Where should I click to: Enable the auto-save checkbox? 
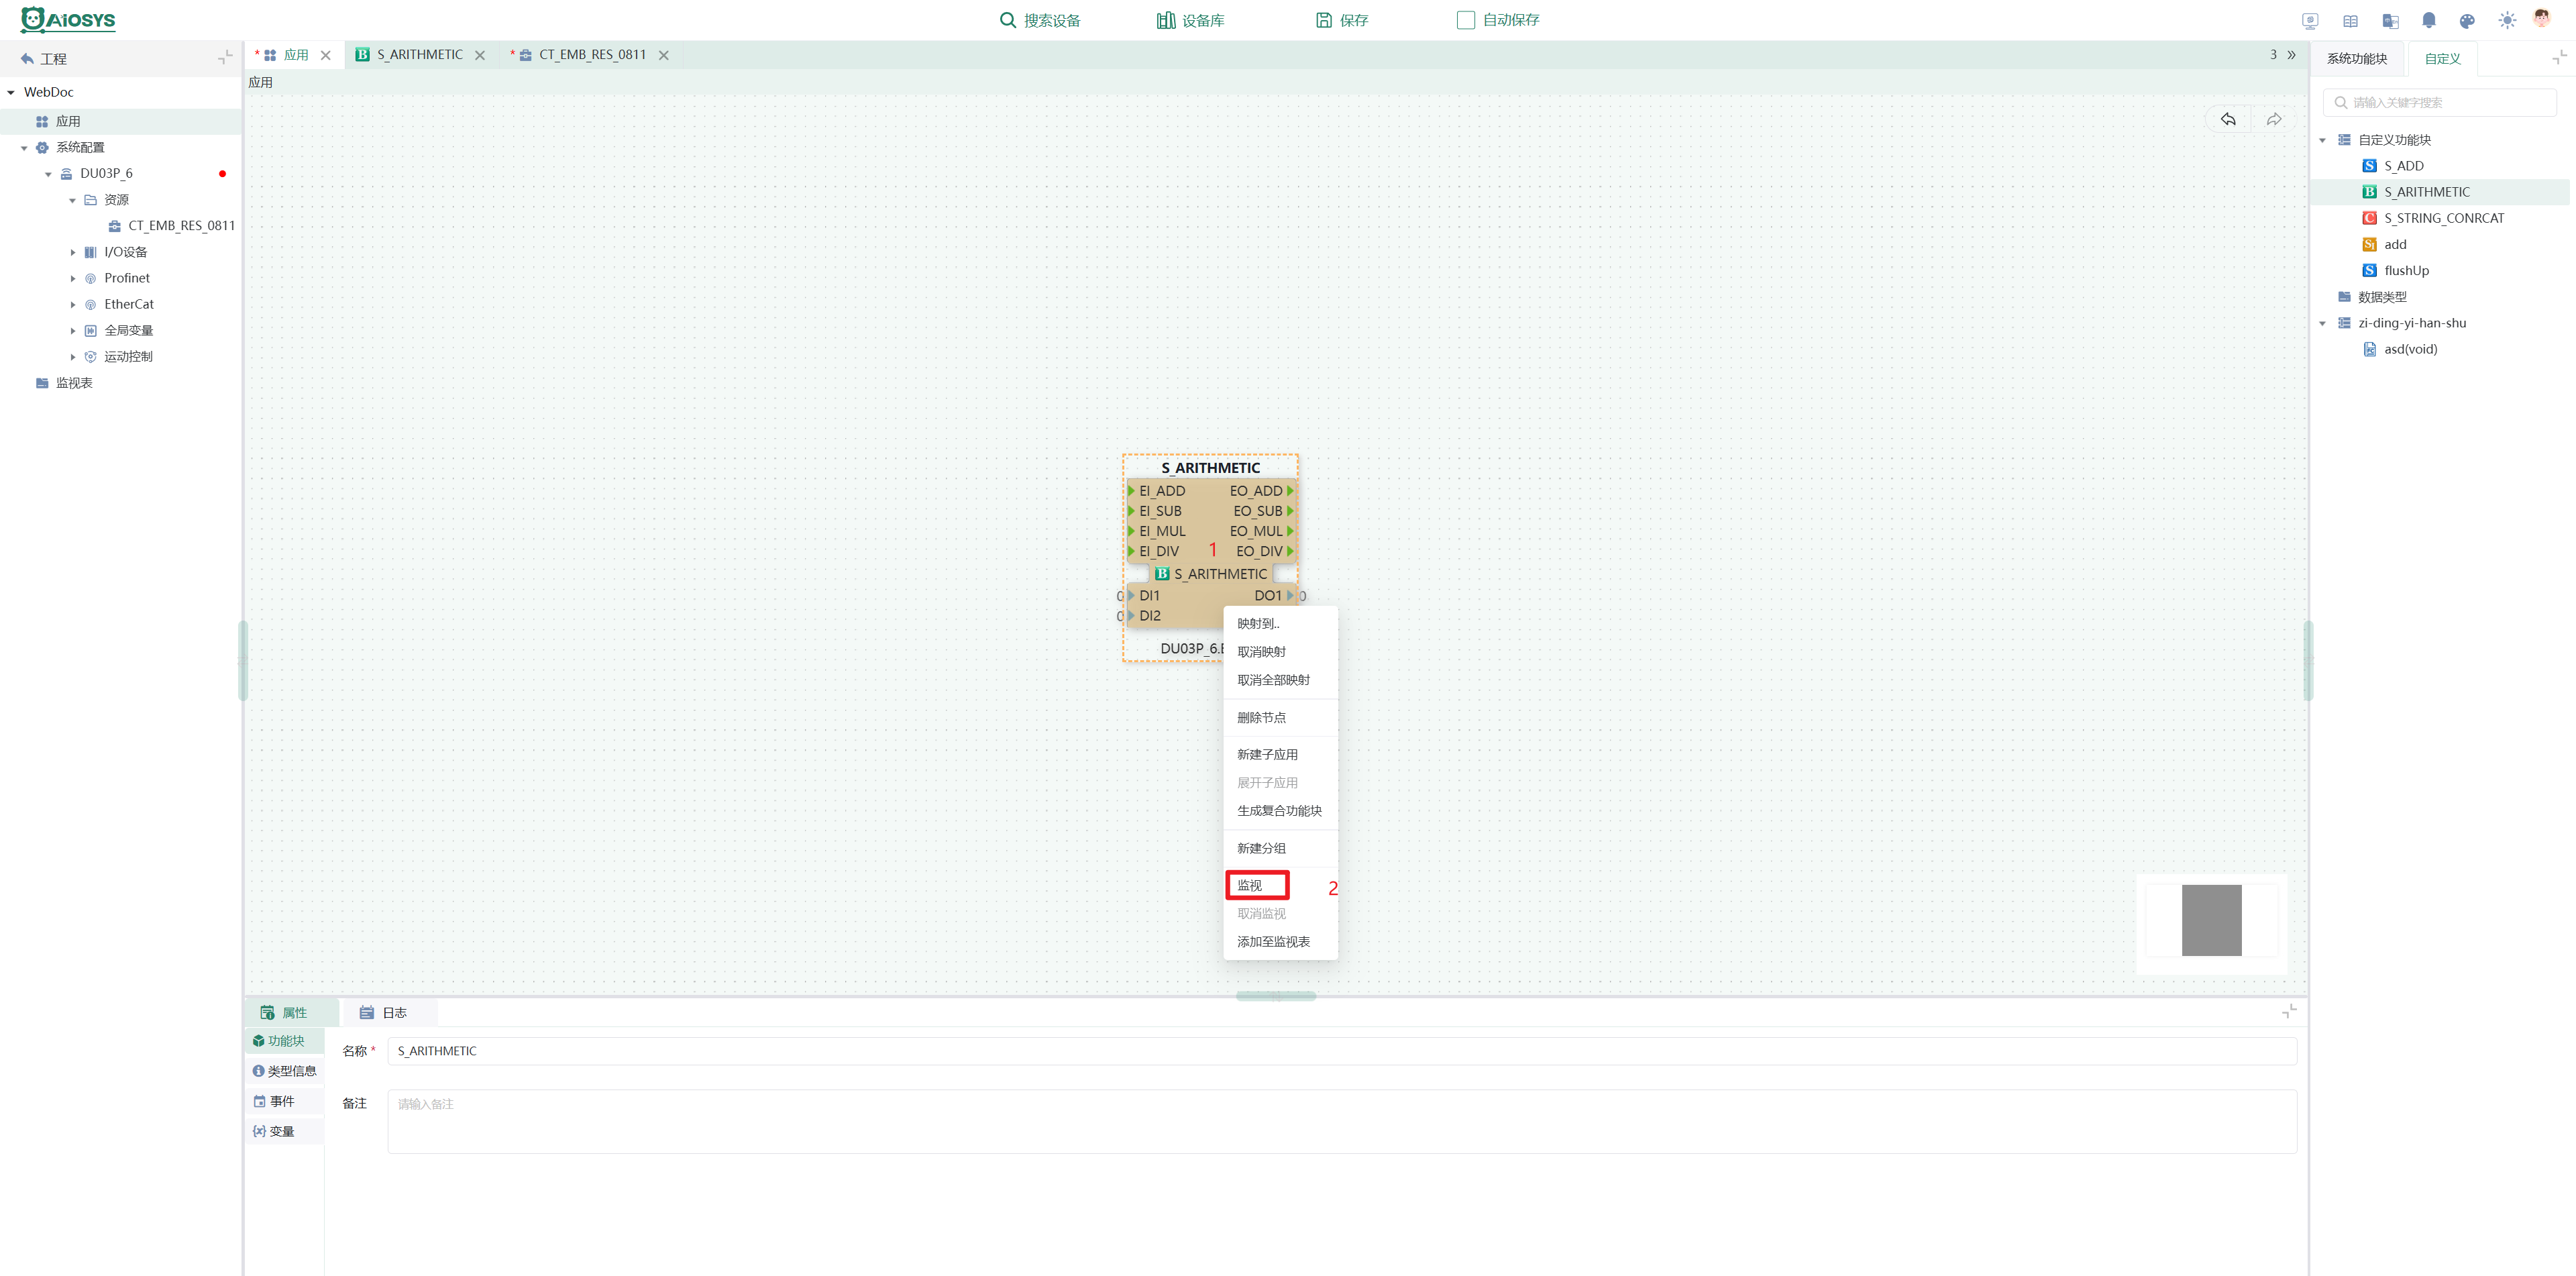pyautogui.click(x=1465, y=20)
